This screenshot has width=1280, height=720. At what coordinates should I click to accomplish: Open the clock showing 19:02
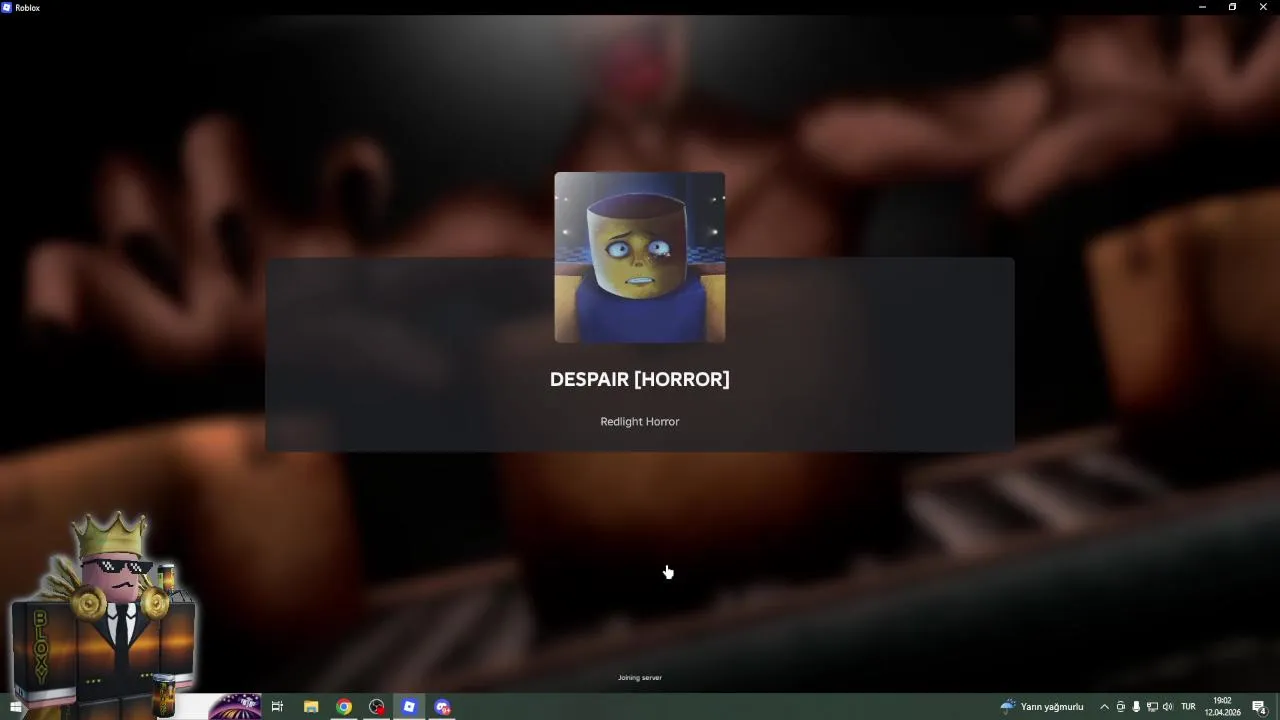(x=1222, y=707)
